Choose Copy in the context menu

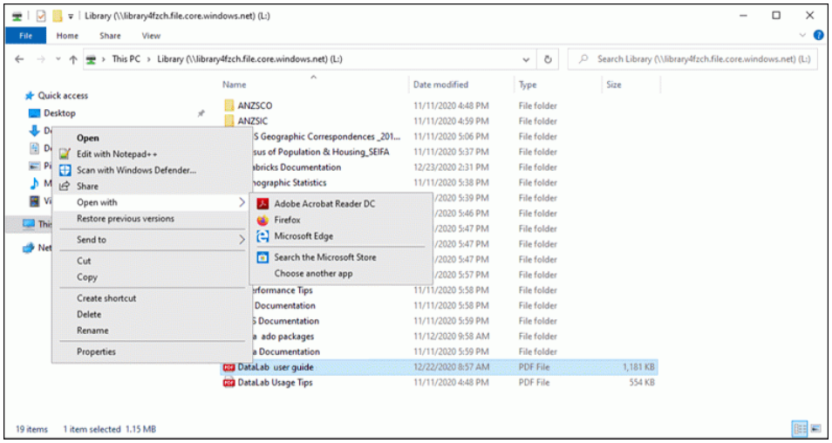tap(87, 277)
